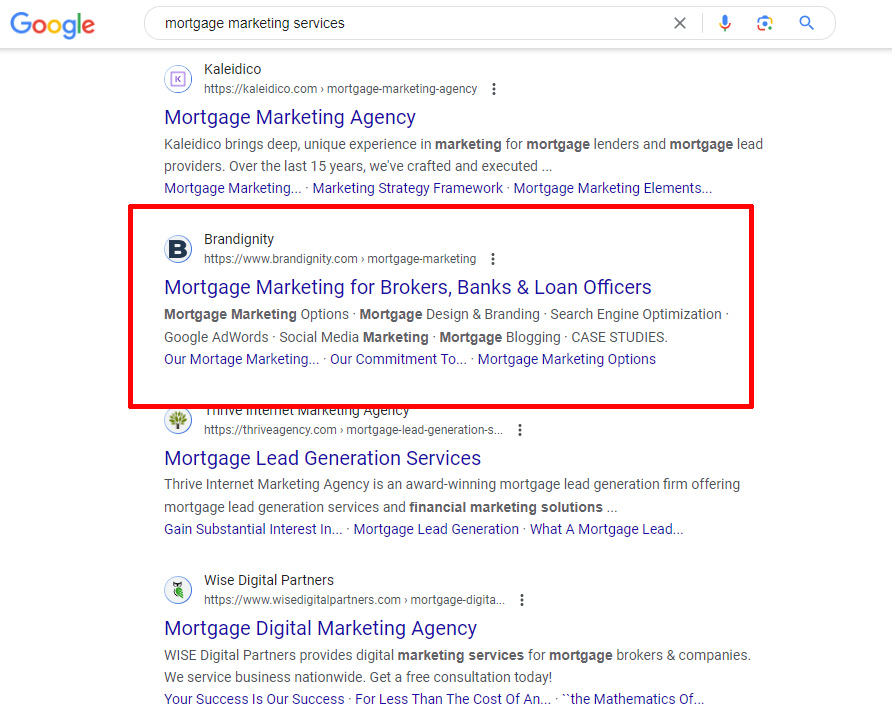
Task: Click the '``the Mathematics Of...' sitelink
Action: point(633,699)
